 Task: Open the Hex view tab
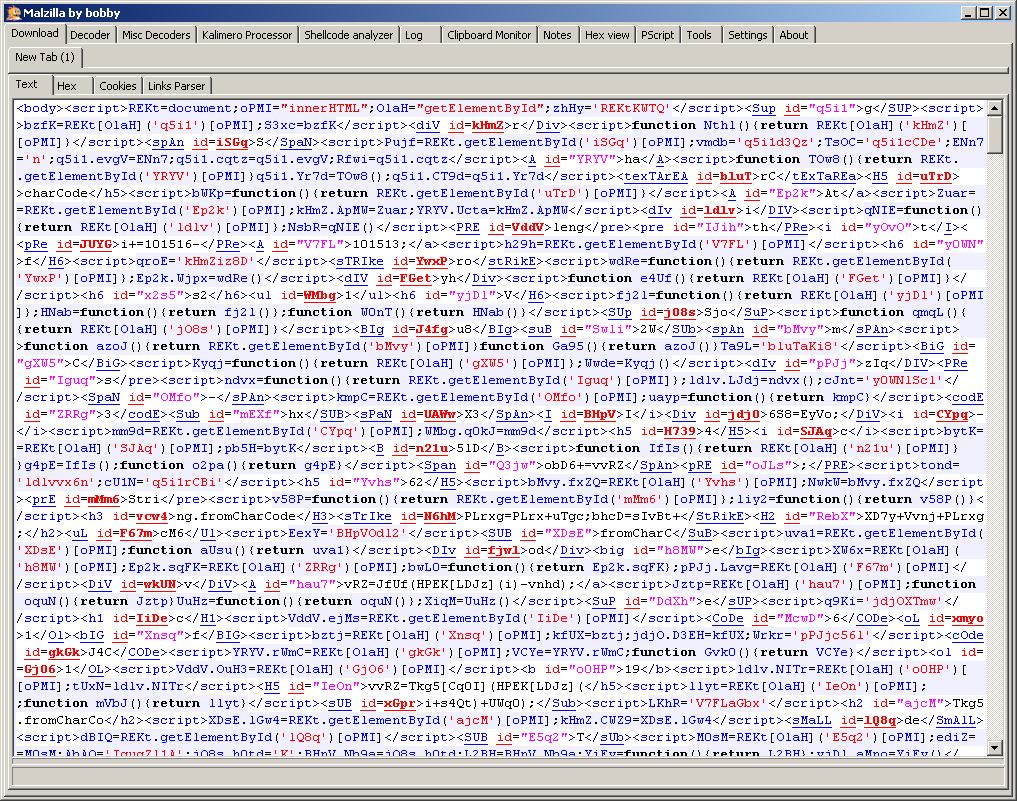click(x=607, y=35)
